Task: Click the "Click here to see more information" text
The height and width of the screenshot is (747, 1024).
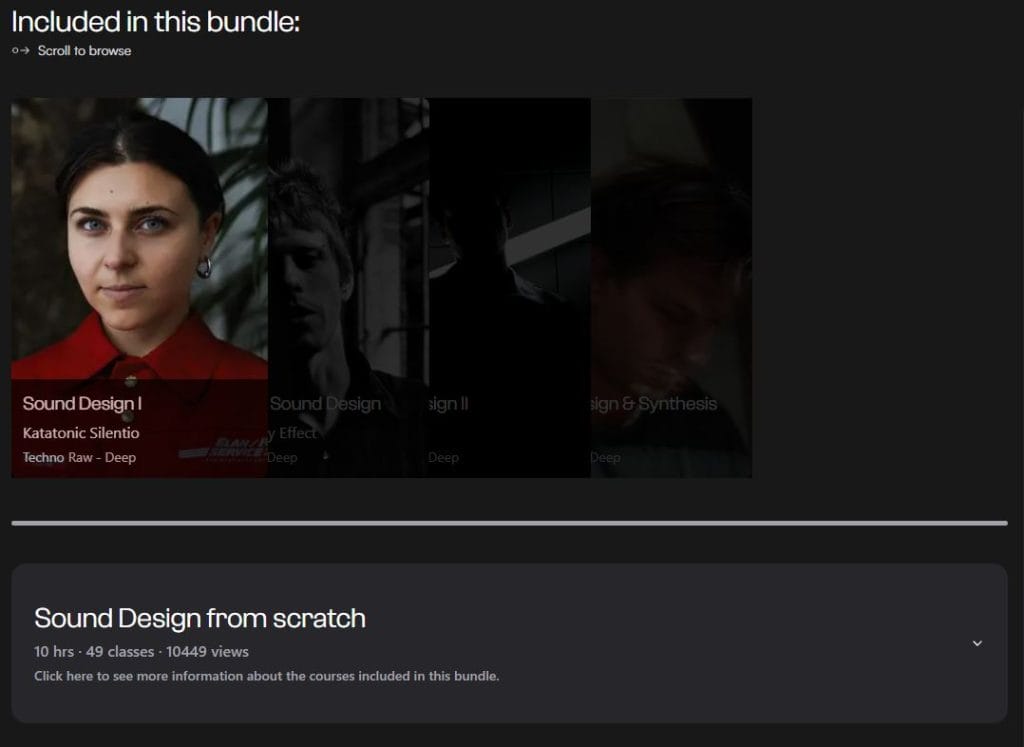Action: (x=266, y=676)
